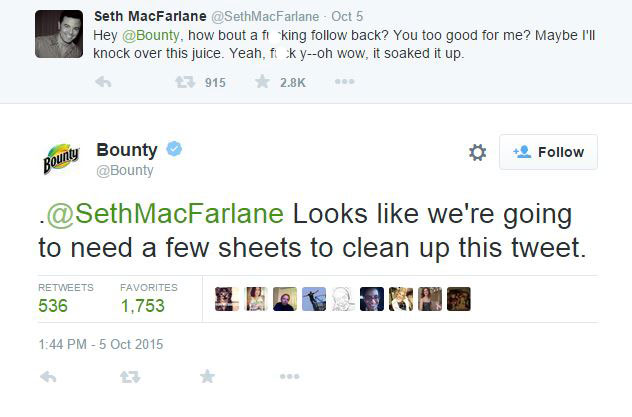Open Seth MacFarlane's profile photo
632x417 pixels.
pos(59,34)
